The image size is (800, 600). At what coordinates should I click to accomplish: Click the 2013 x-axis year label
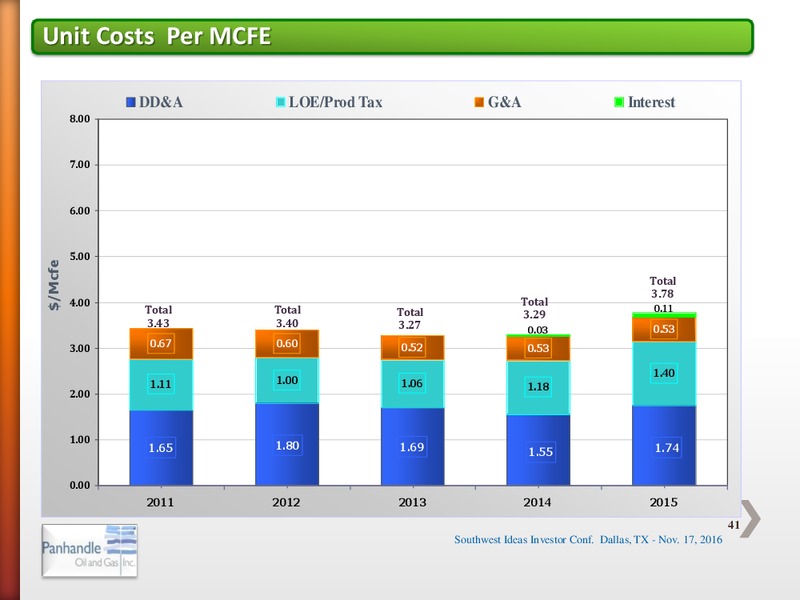tap(412, 502)
